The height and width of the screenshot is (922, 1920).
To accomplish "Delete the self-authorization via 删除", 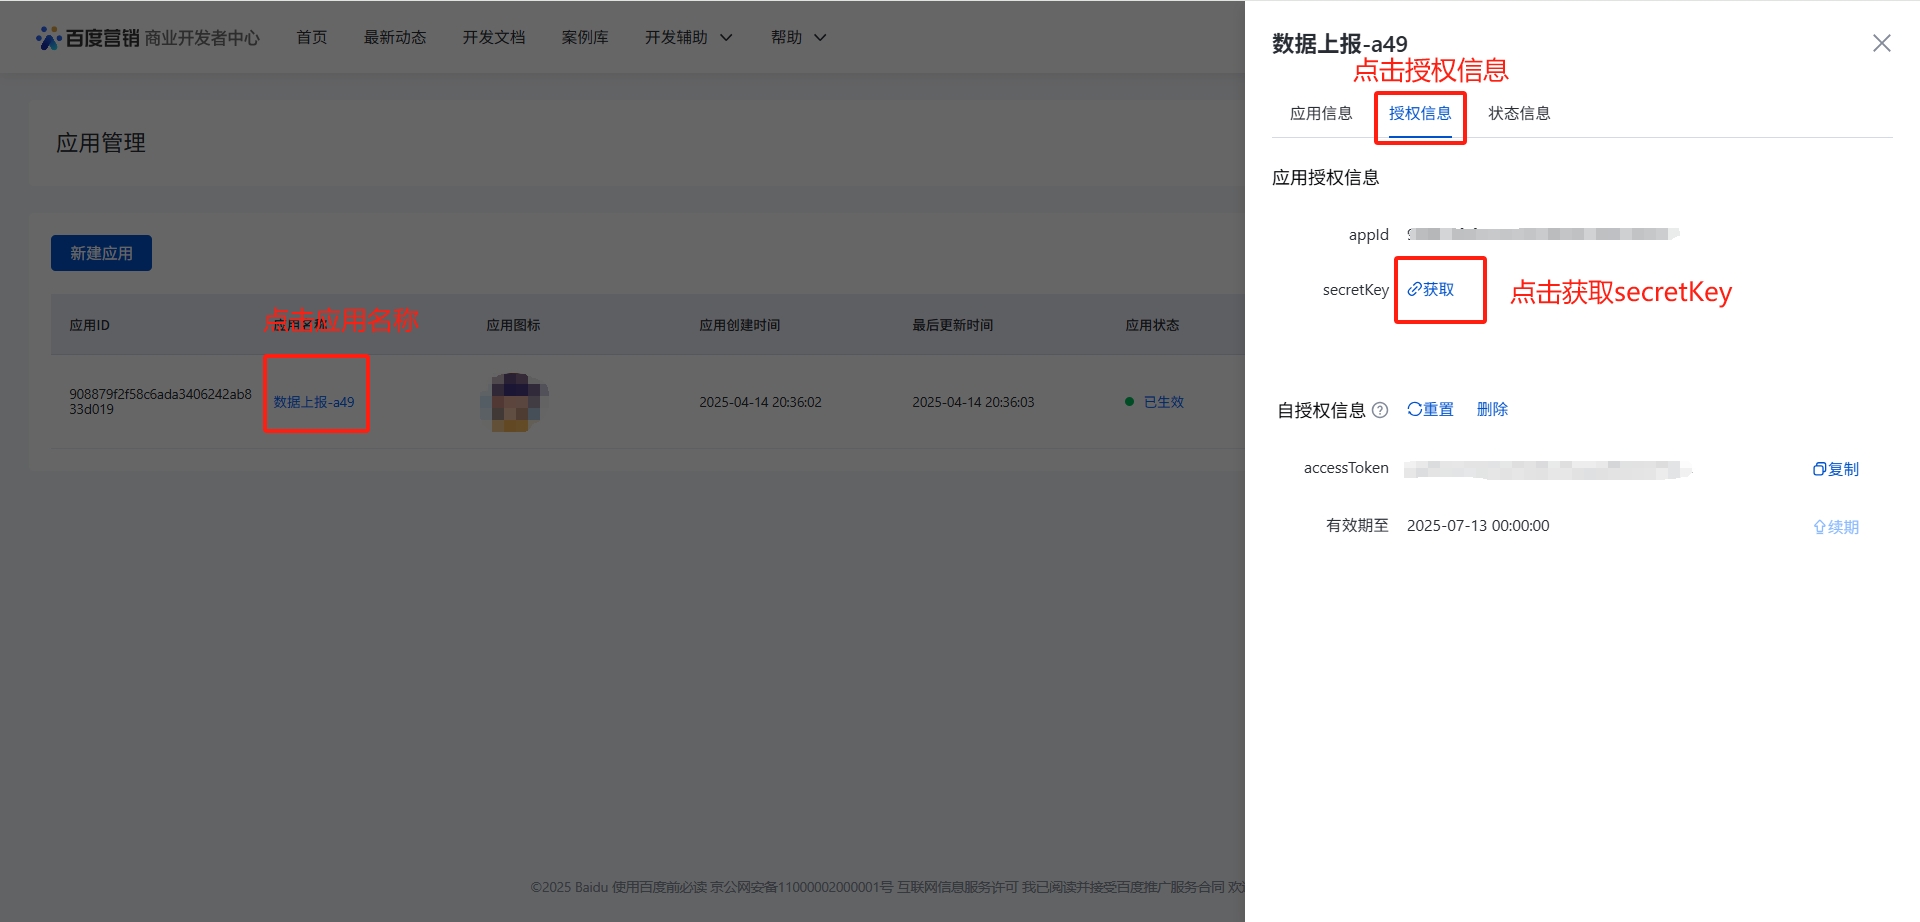I will 1492,409.
